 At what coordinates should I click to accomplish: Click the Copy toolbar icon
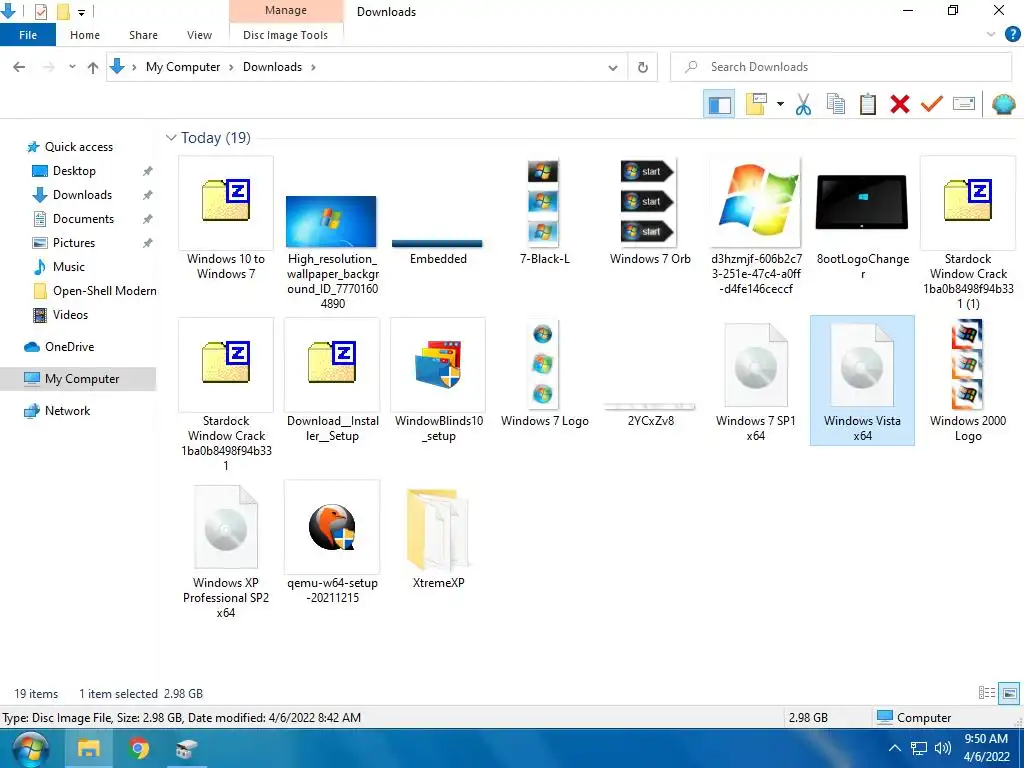[x=836, y=104]
